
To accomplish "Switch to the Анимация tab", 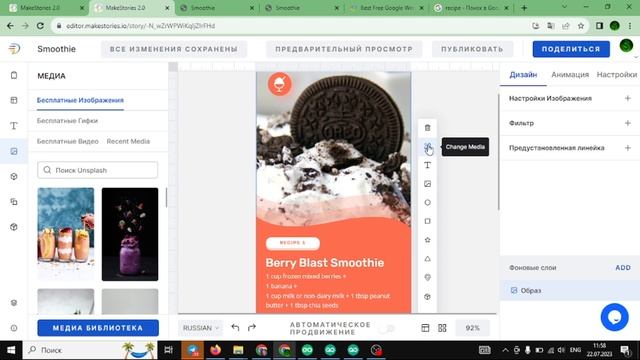I will tap(570, 75).
